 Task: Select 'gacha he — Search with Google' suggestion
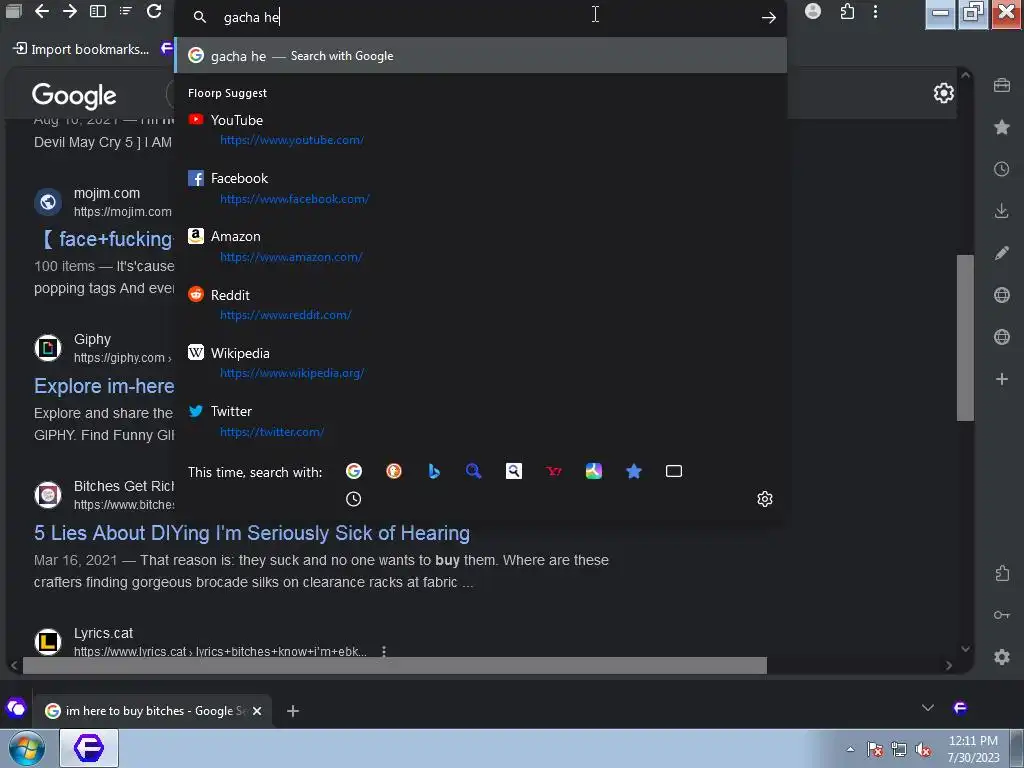coord(481,56)
